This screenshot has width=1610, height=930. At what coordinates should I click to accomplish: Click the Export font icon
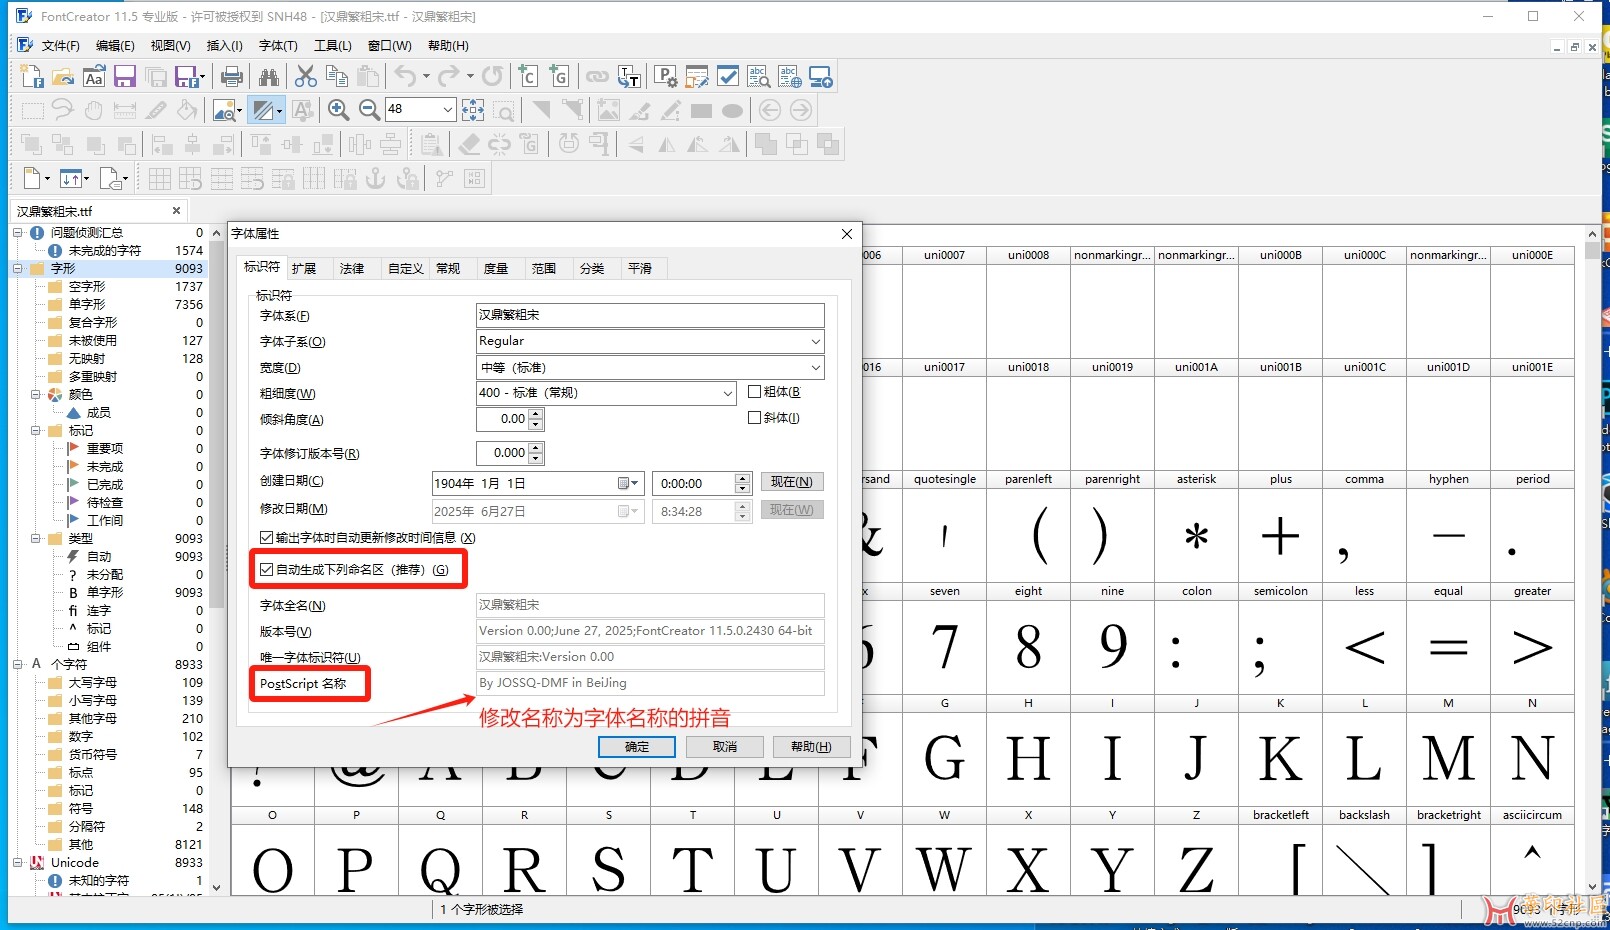187,77
